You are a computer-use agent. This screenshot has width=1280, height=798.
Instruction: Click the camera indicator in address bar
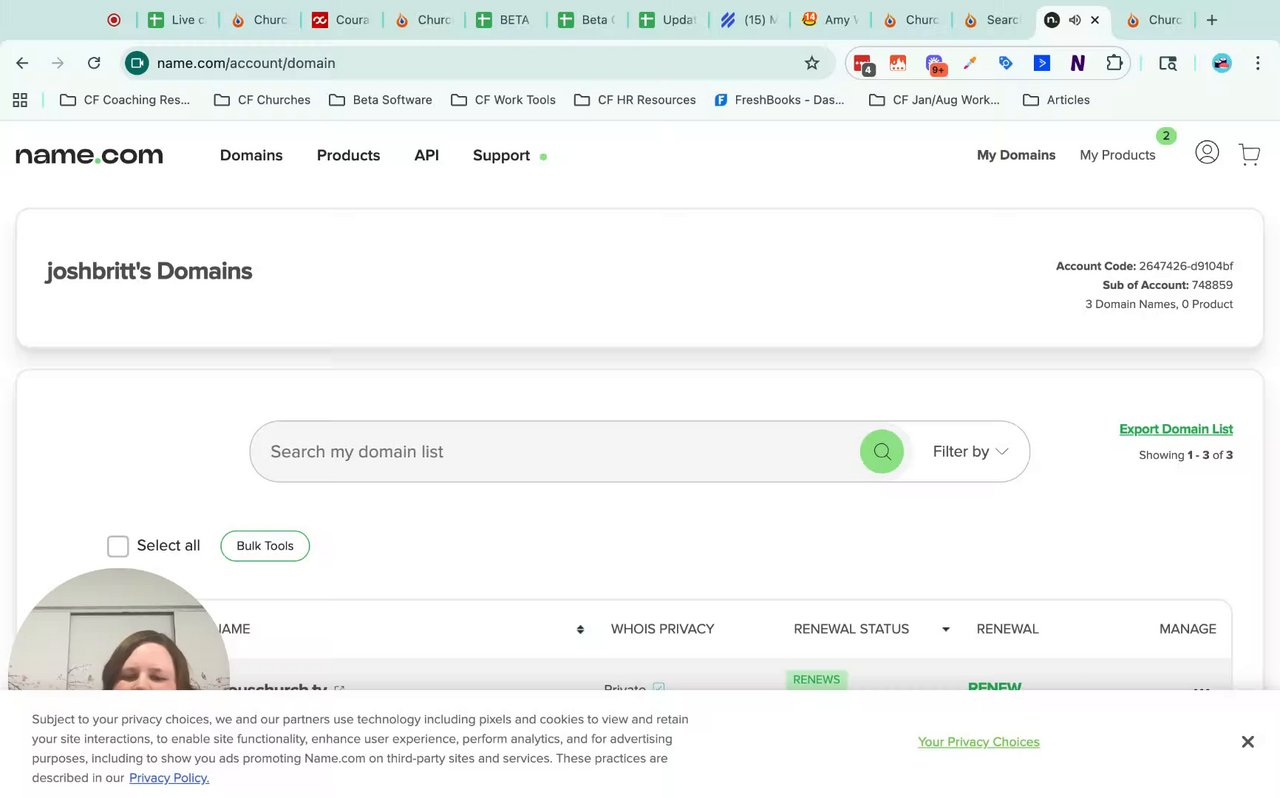(x=137, y=63)
